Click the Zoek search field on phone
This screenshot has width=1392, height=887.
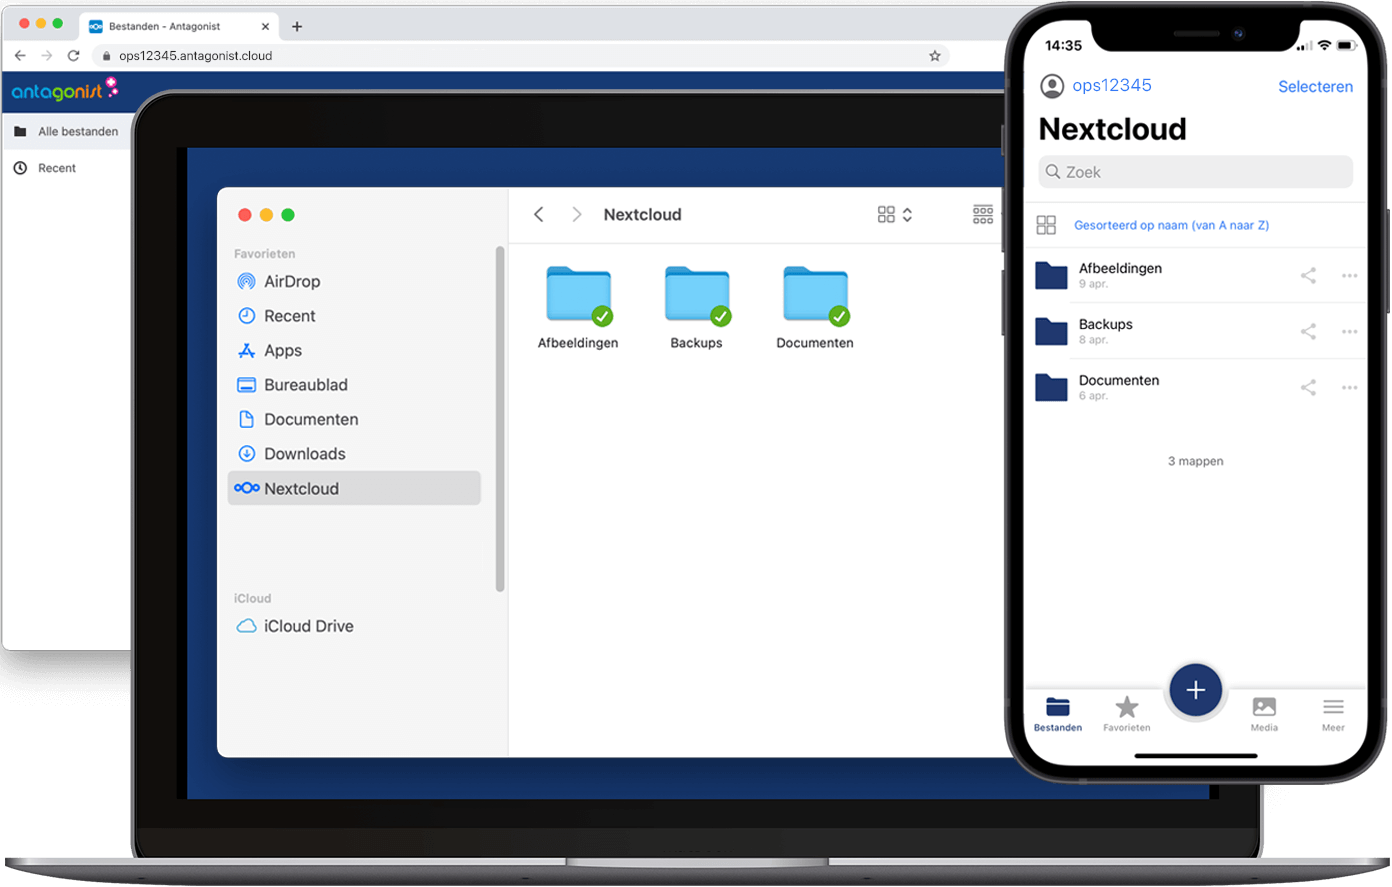click(x=1196, y=172)
